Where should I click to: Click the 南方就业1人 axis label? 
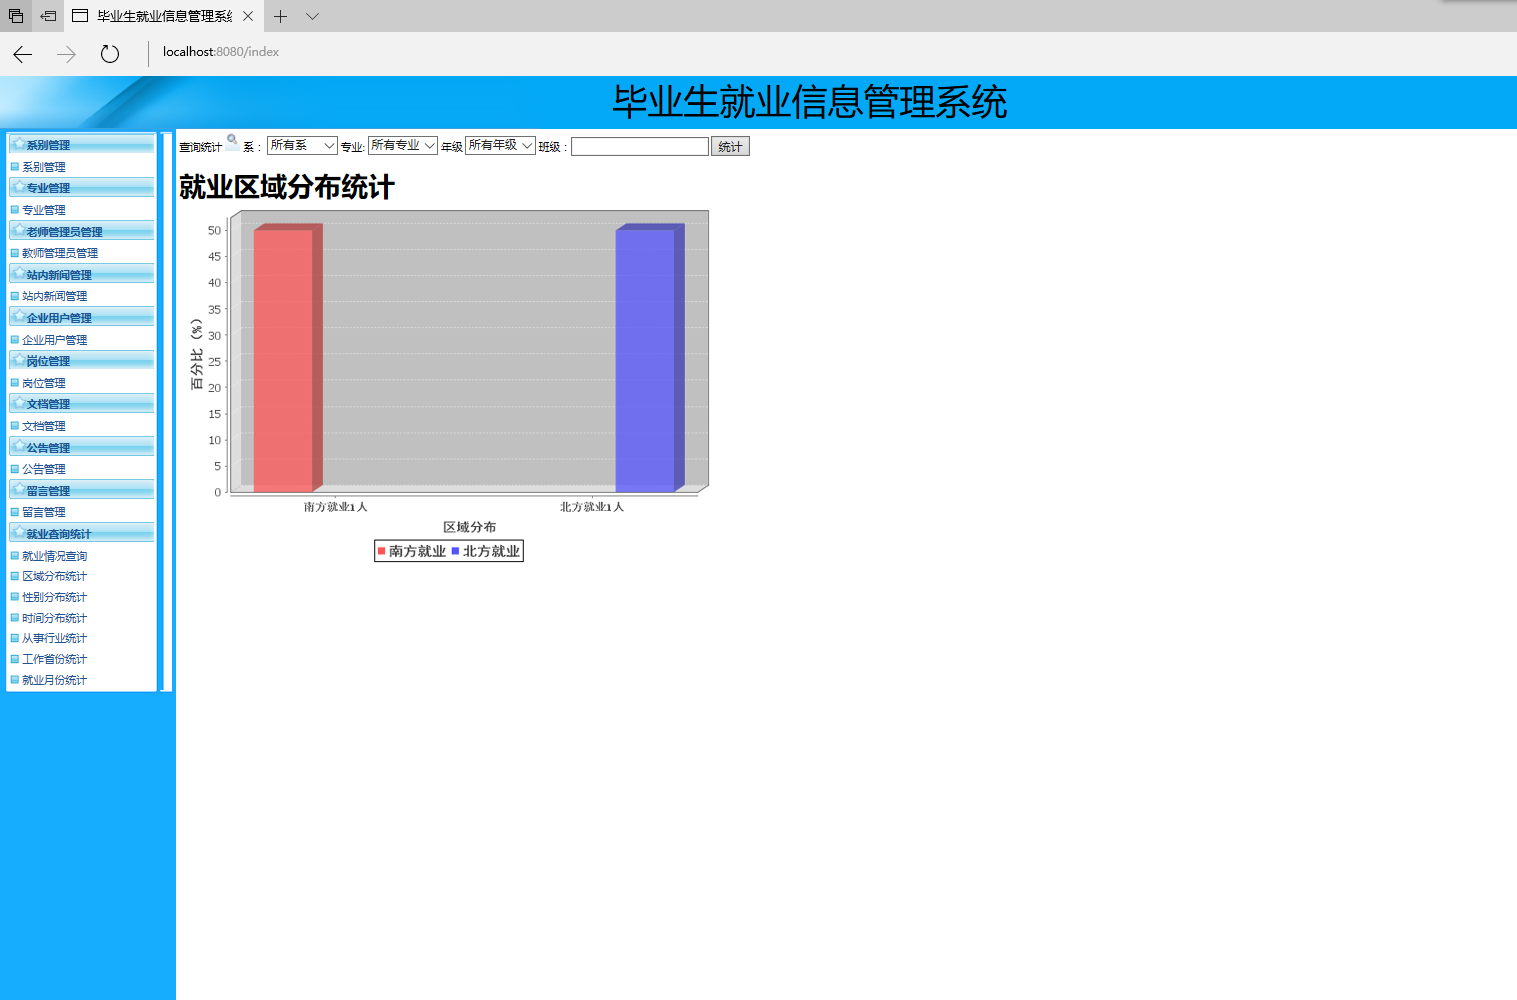click(x=336, y=507)
